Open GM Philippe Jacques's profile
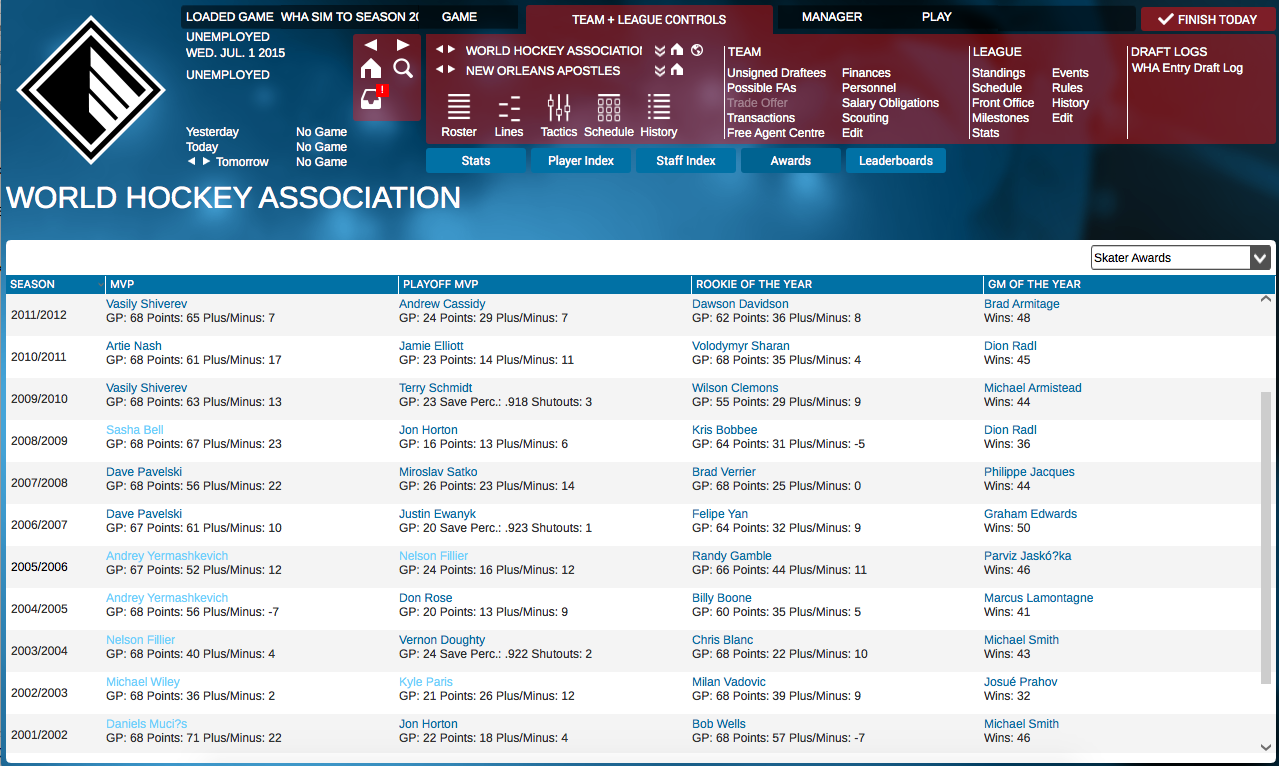The width and height of the screenshot is (1279, 766). (x=1029, y=472)
